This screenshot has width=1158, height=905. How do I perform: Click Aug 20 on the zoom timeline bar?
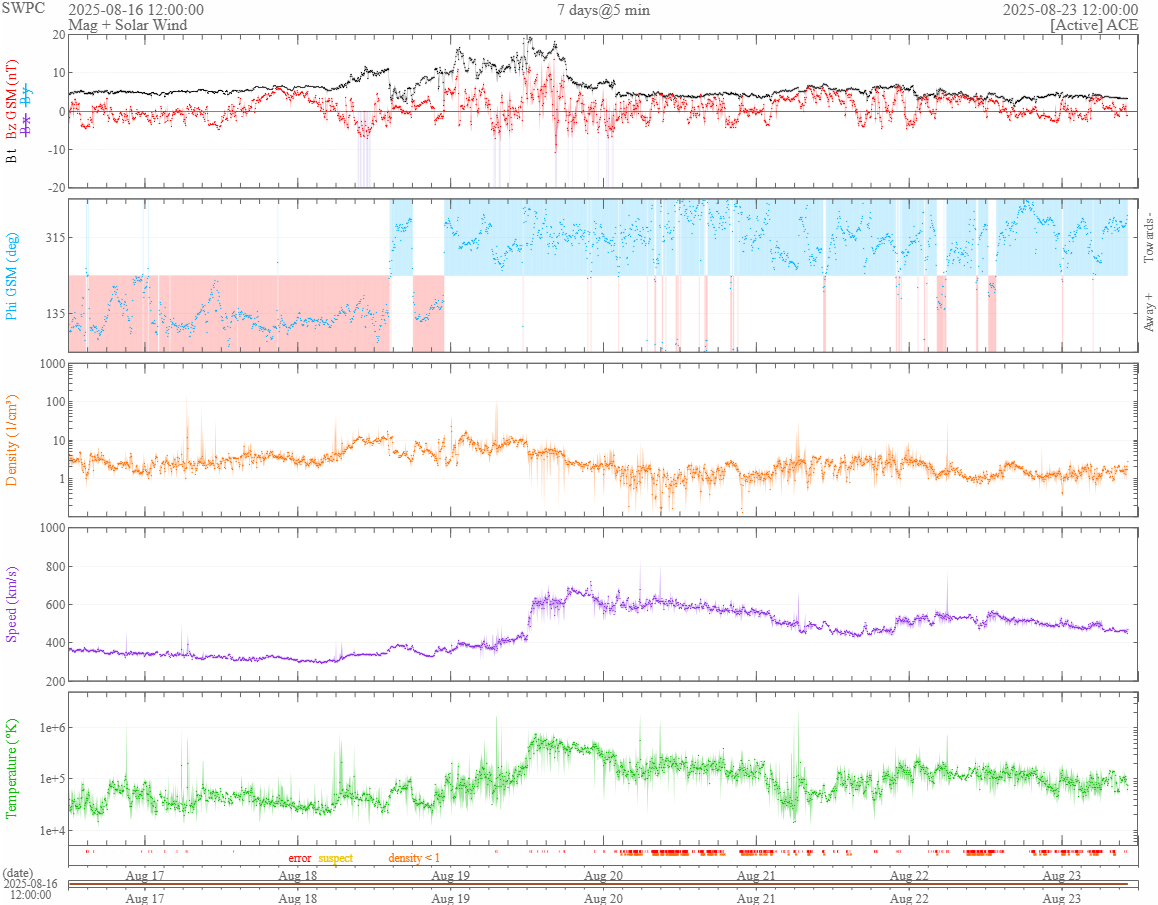click(603, 898)
